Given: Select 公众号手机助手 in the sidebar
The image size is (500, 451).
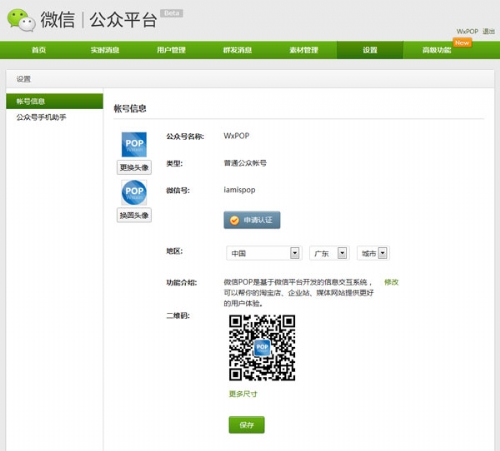Looking at the screenshot, I should (41, 117).
